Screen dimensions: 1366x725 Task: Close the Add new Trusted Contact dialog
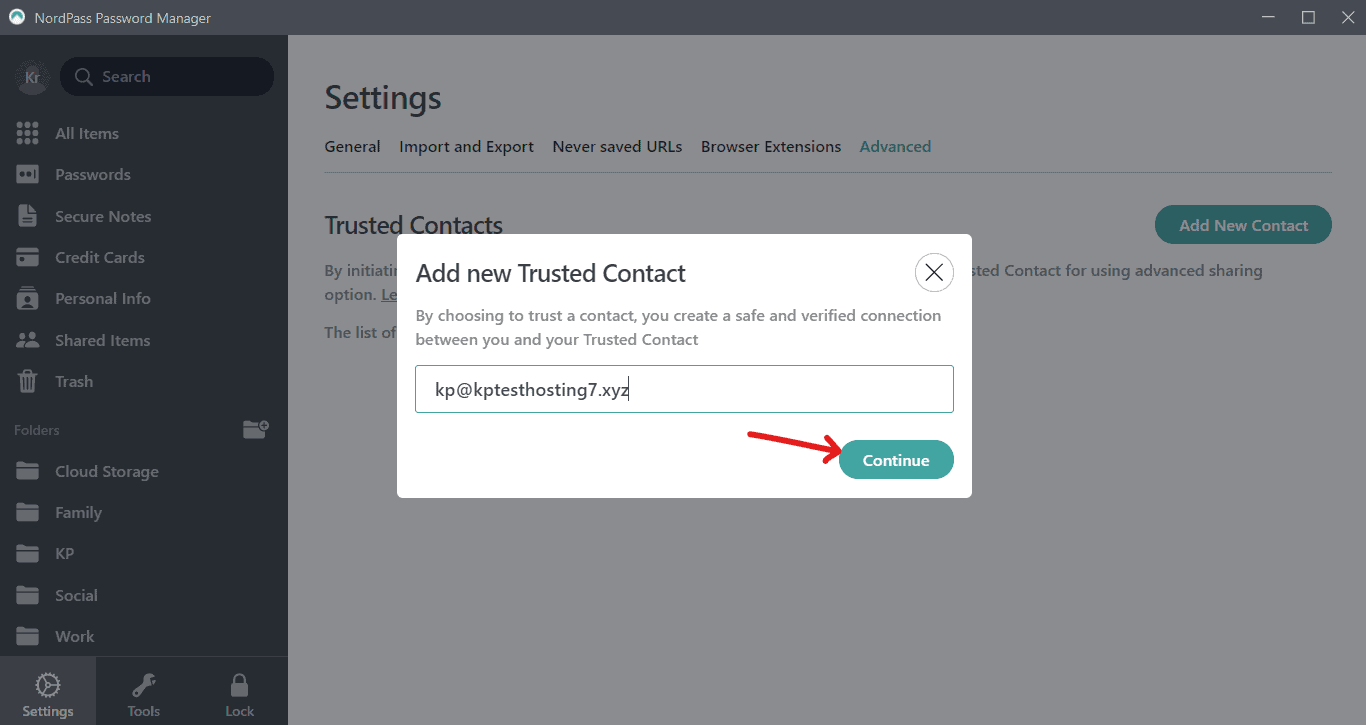click(934, 272)
